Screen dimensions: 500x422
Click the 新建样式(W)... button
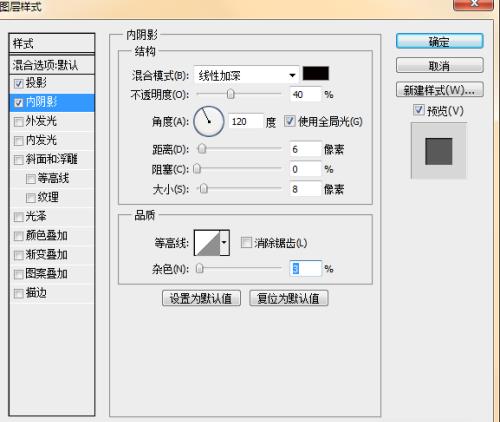point(440,90)
